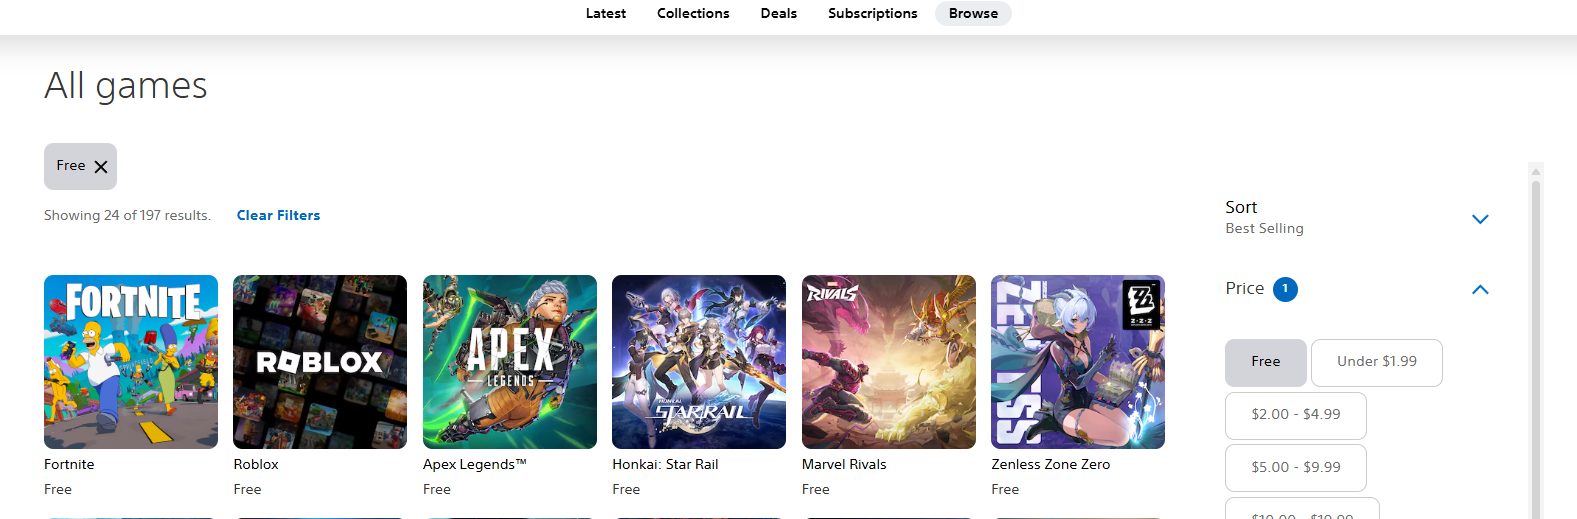This screenshot has width=1577, height=519.
Task: Open the Apex Legends game cover
Action: [x=510, y=362]
